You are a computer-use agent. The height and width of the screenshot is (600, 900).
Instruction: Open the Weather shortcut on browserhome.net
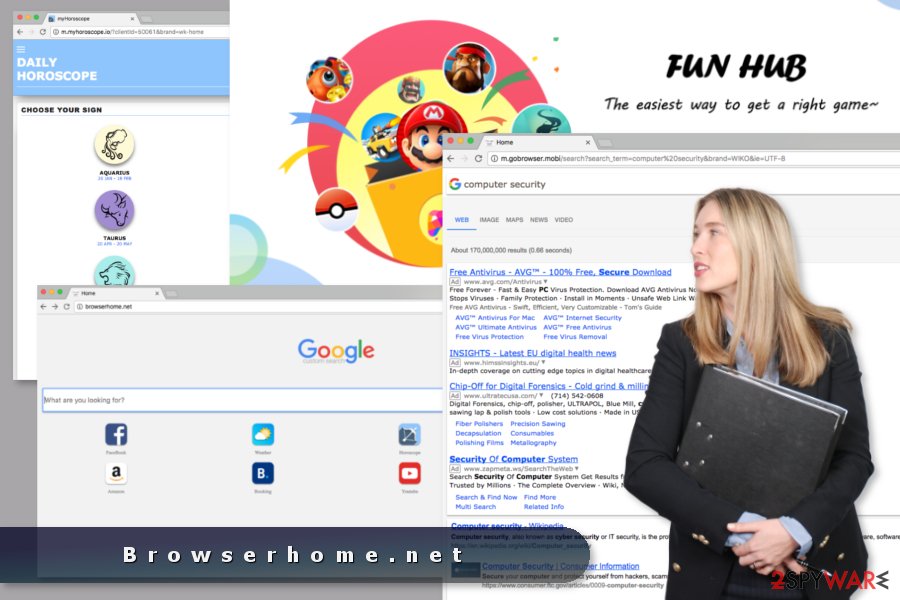263,435
